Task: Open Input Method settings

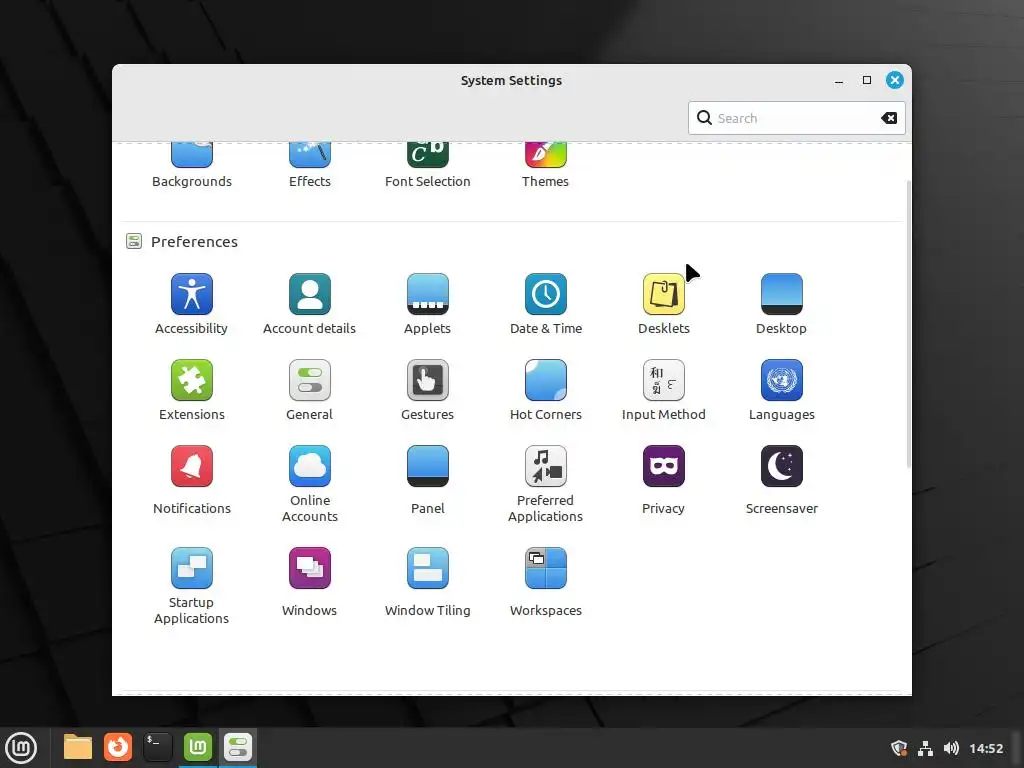Action: [664, 391]
